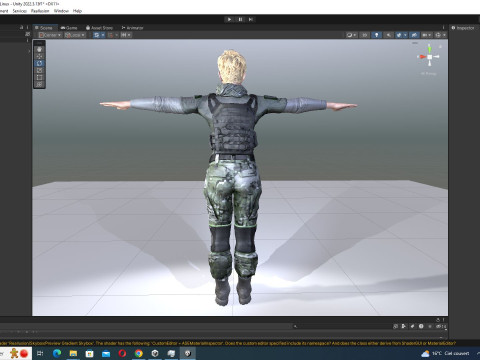Select the Move tool in scene toolbar

[x=39, y=56]
